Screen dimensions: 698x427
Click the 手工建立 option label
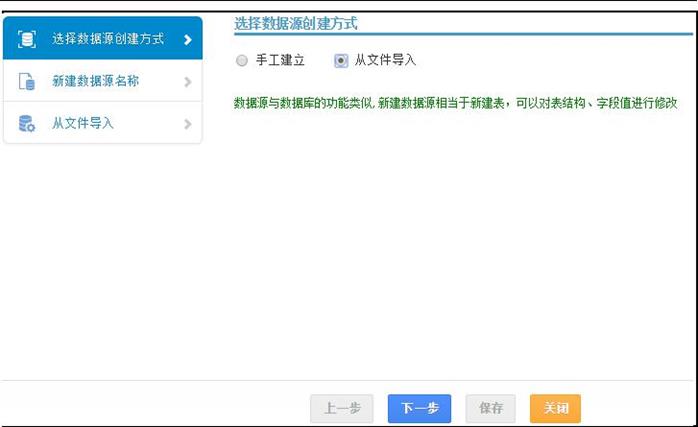coord(280,60)
